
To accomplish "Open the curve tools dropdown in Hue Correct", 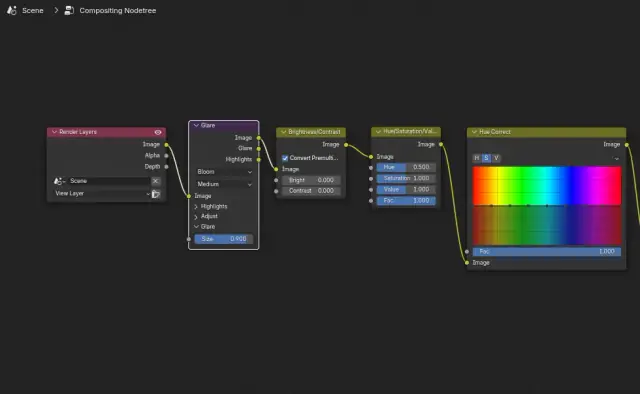I will (616, 158).
